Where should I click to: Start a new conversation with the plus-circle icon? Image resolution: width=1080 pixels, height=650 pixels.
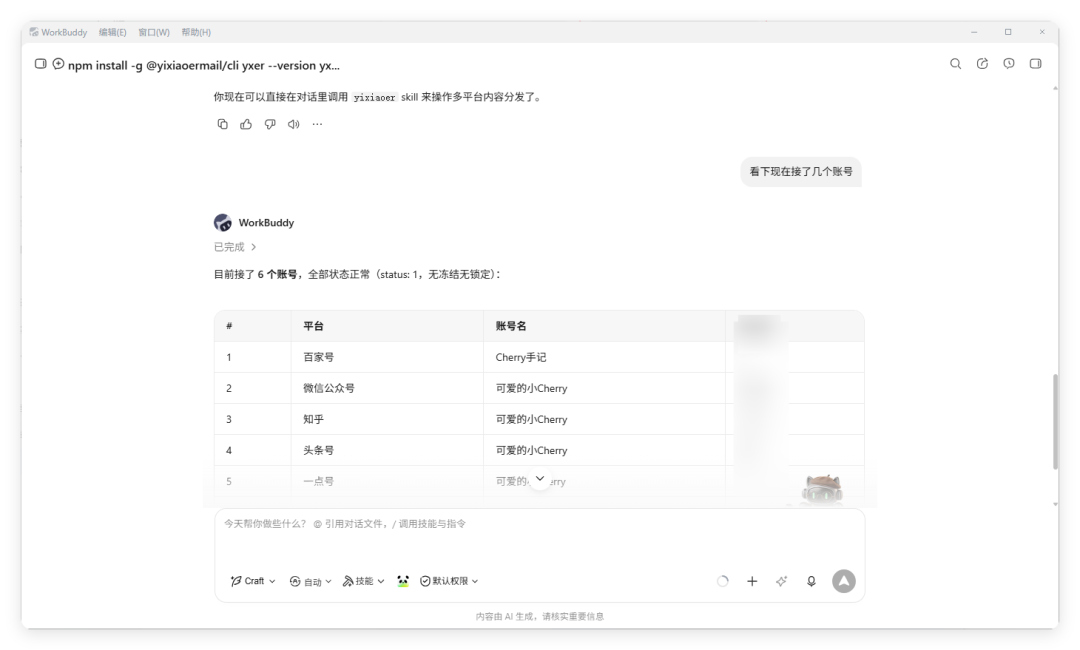tap(59, 64)
